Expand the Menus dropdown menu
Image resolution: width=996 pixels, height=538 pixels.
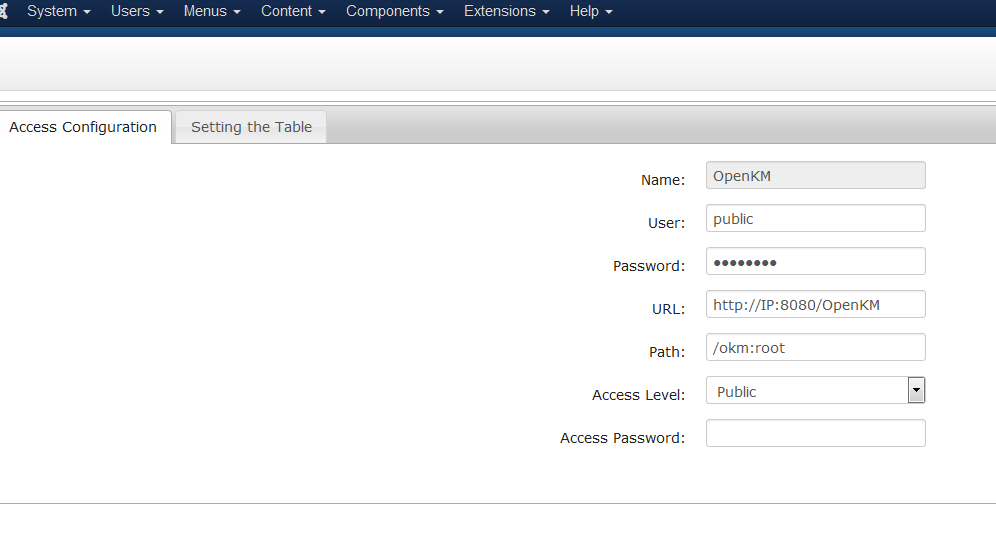[x=211, y=12]
